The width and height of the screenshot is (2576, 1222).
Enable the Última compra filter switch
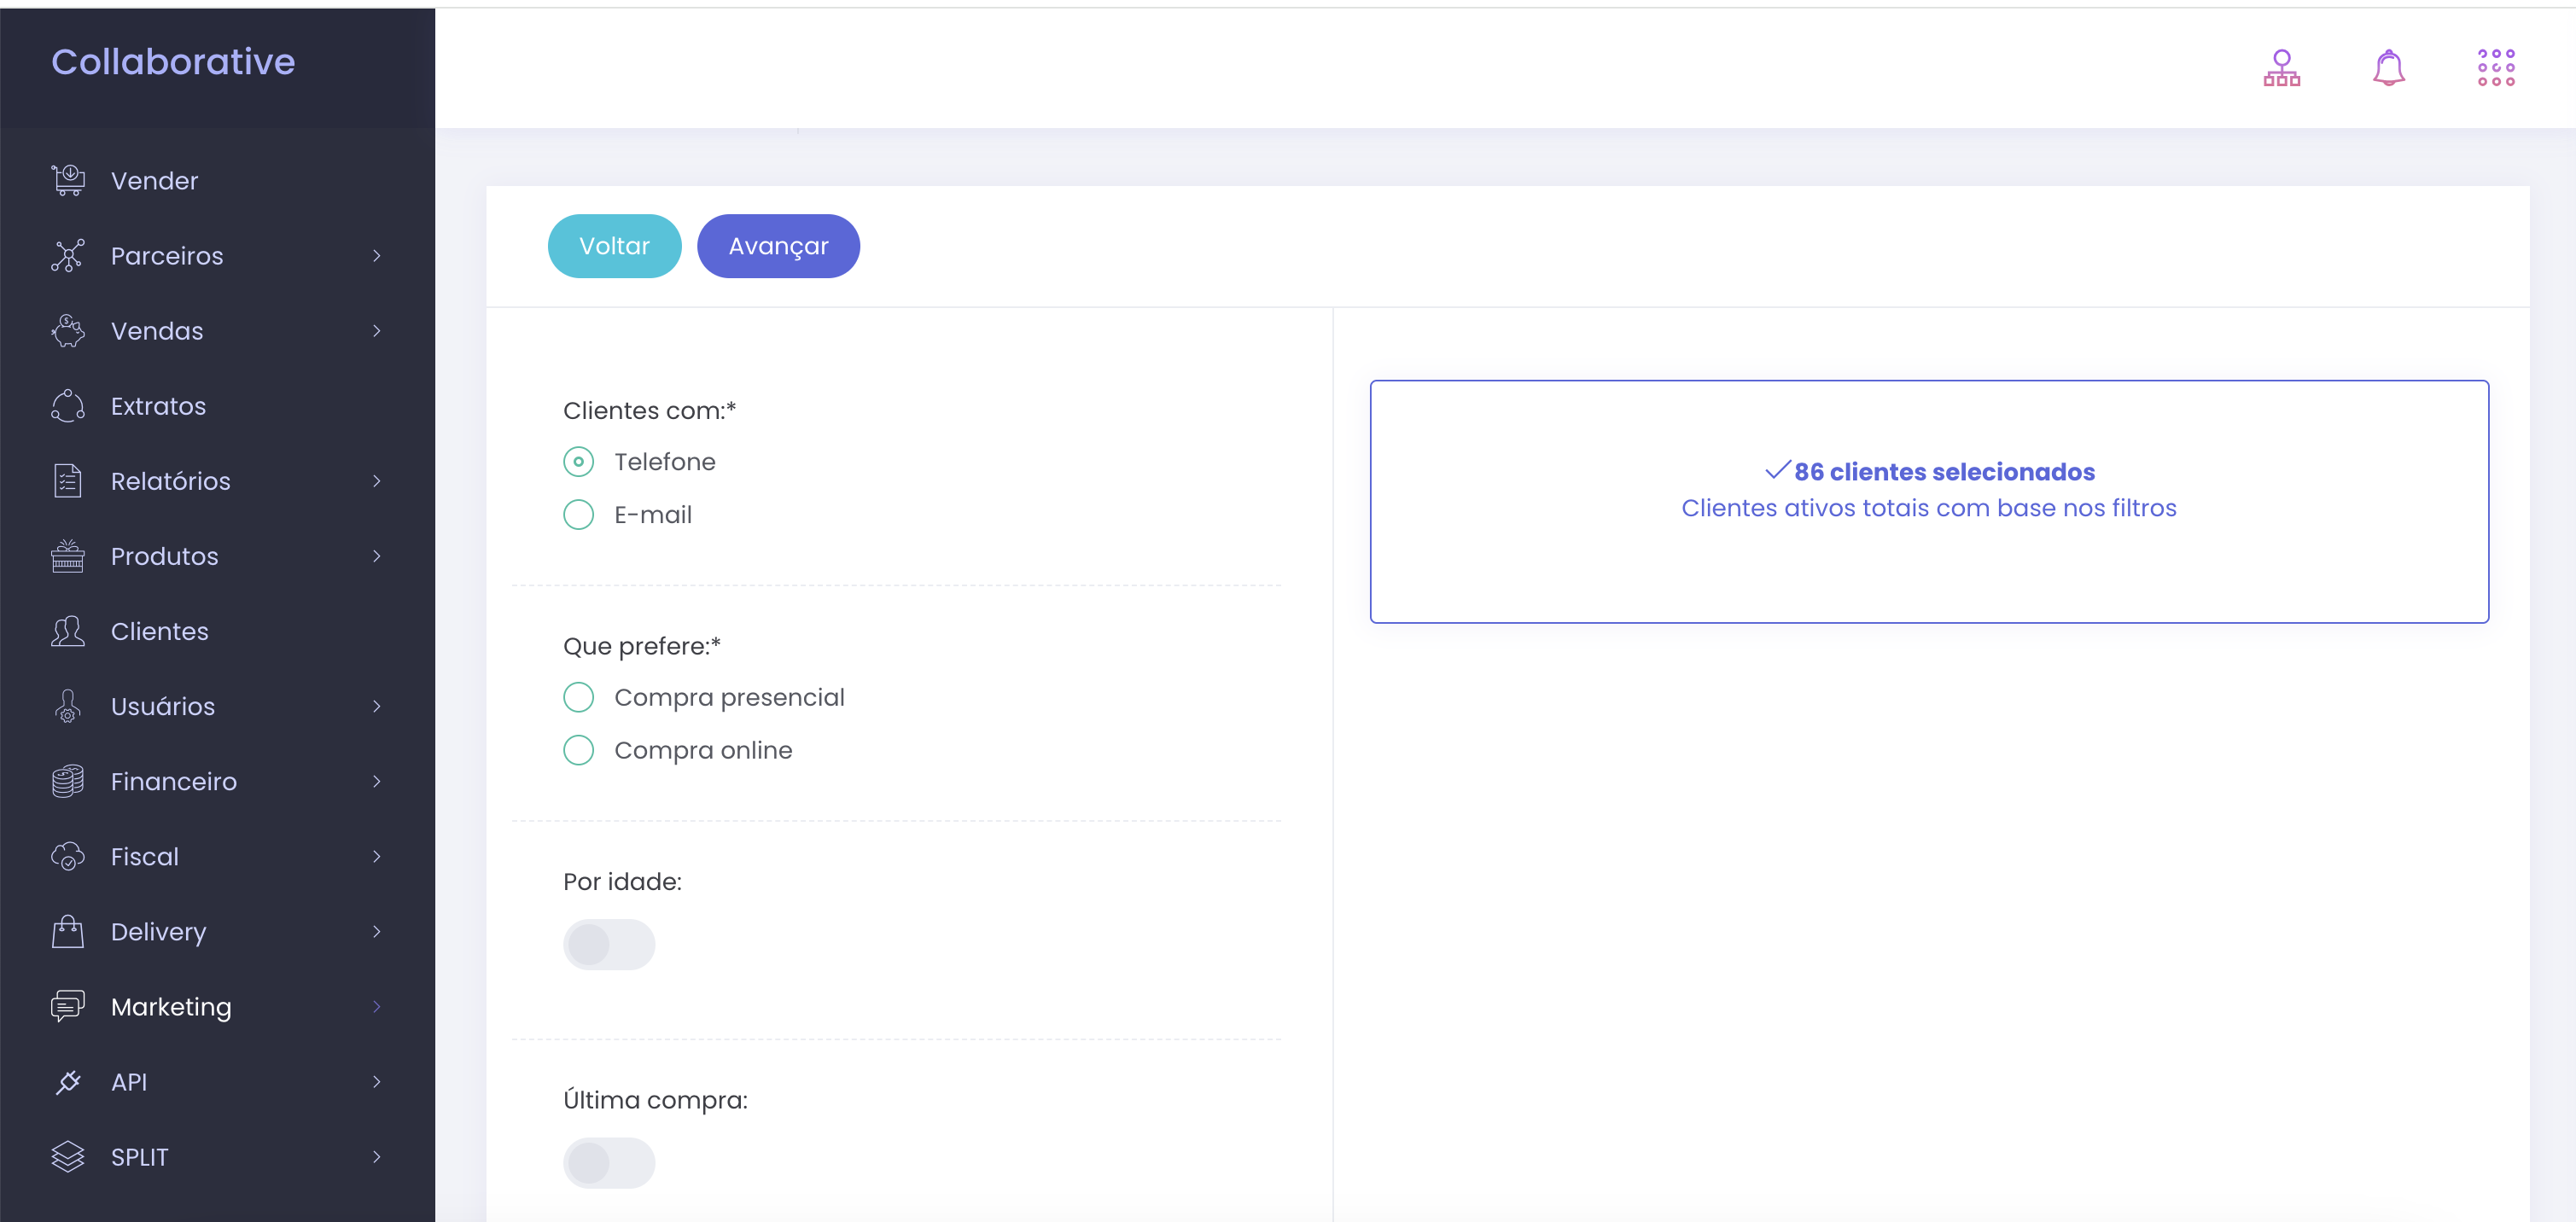[609, 1162]
